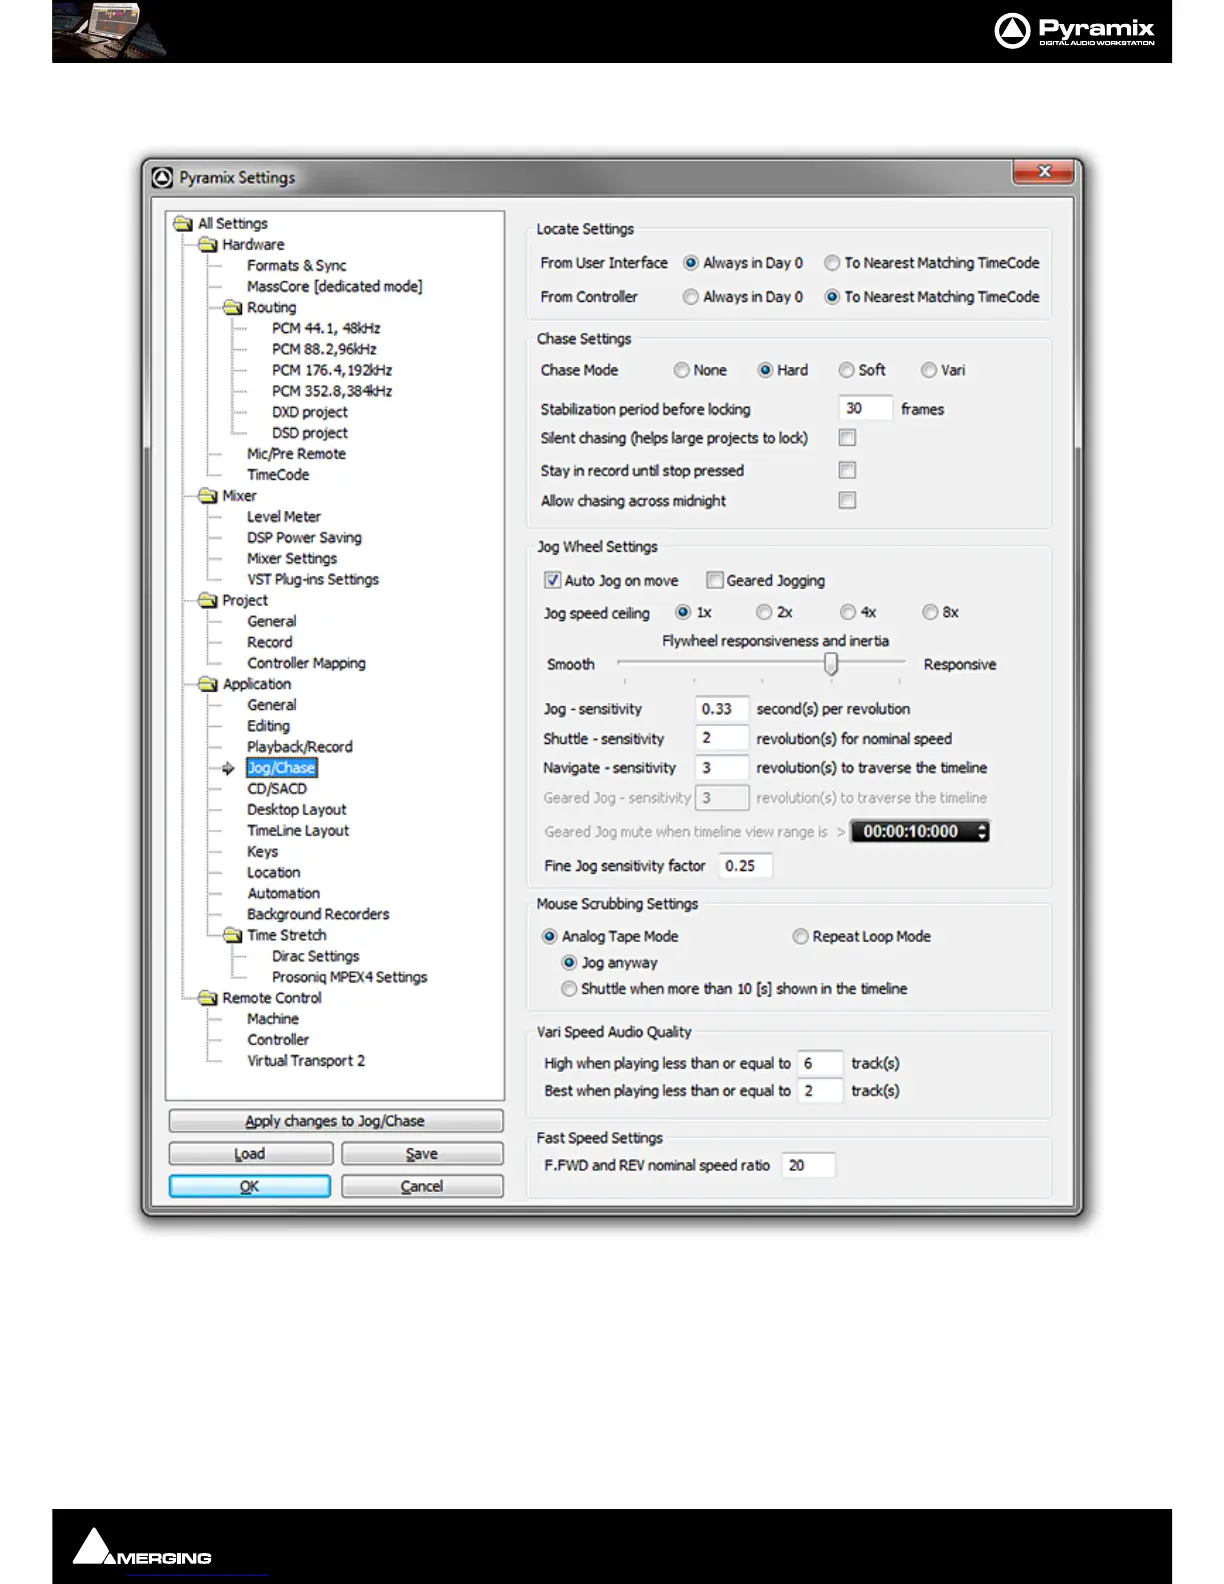Click the Routing folder icon
This screenshot has width=1224, height=1584.
click(x=233, y=307)
